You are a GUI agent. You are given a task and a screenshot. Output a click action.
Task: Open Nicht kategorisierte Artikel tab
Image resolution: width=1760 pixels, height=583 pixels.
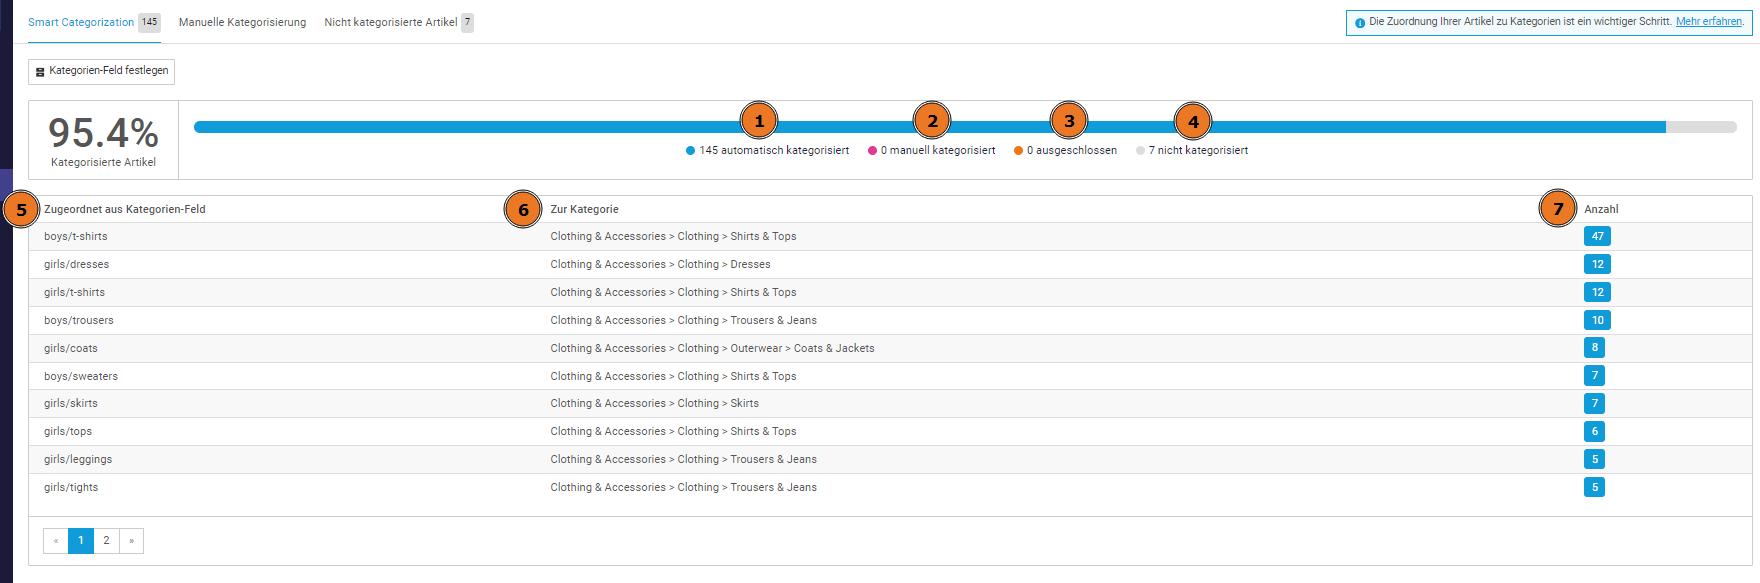pyautogui.click(x=398, y=22)
